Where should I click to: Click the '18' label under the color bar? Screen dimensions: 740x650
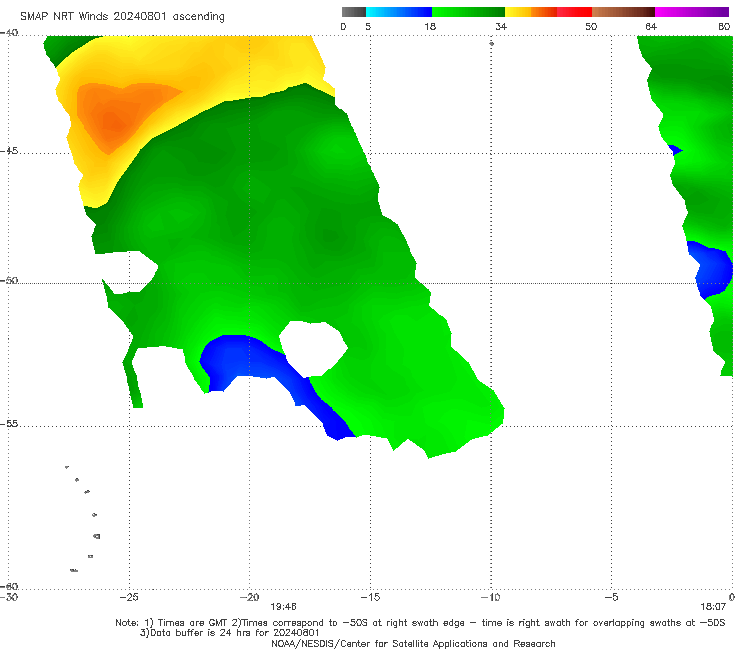430,26
